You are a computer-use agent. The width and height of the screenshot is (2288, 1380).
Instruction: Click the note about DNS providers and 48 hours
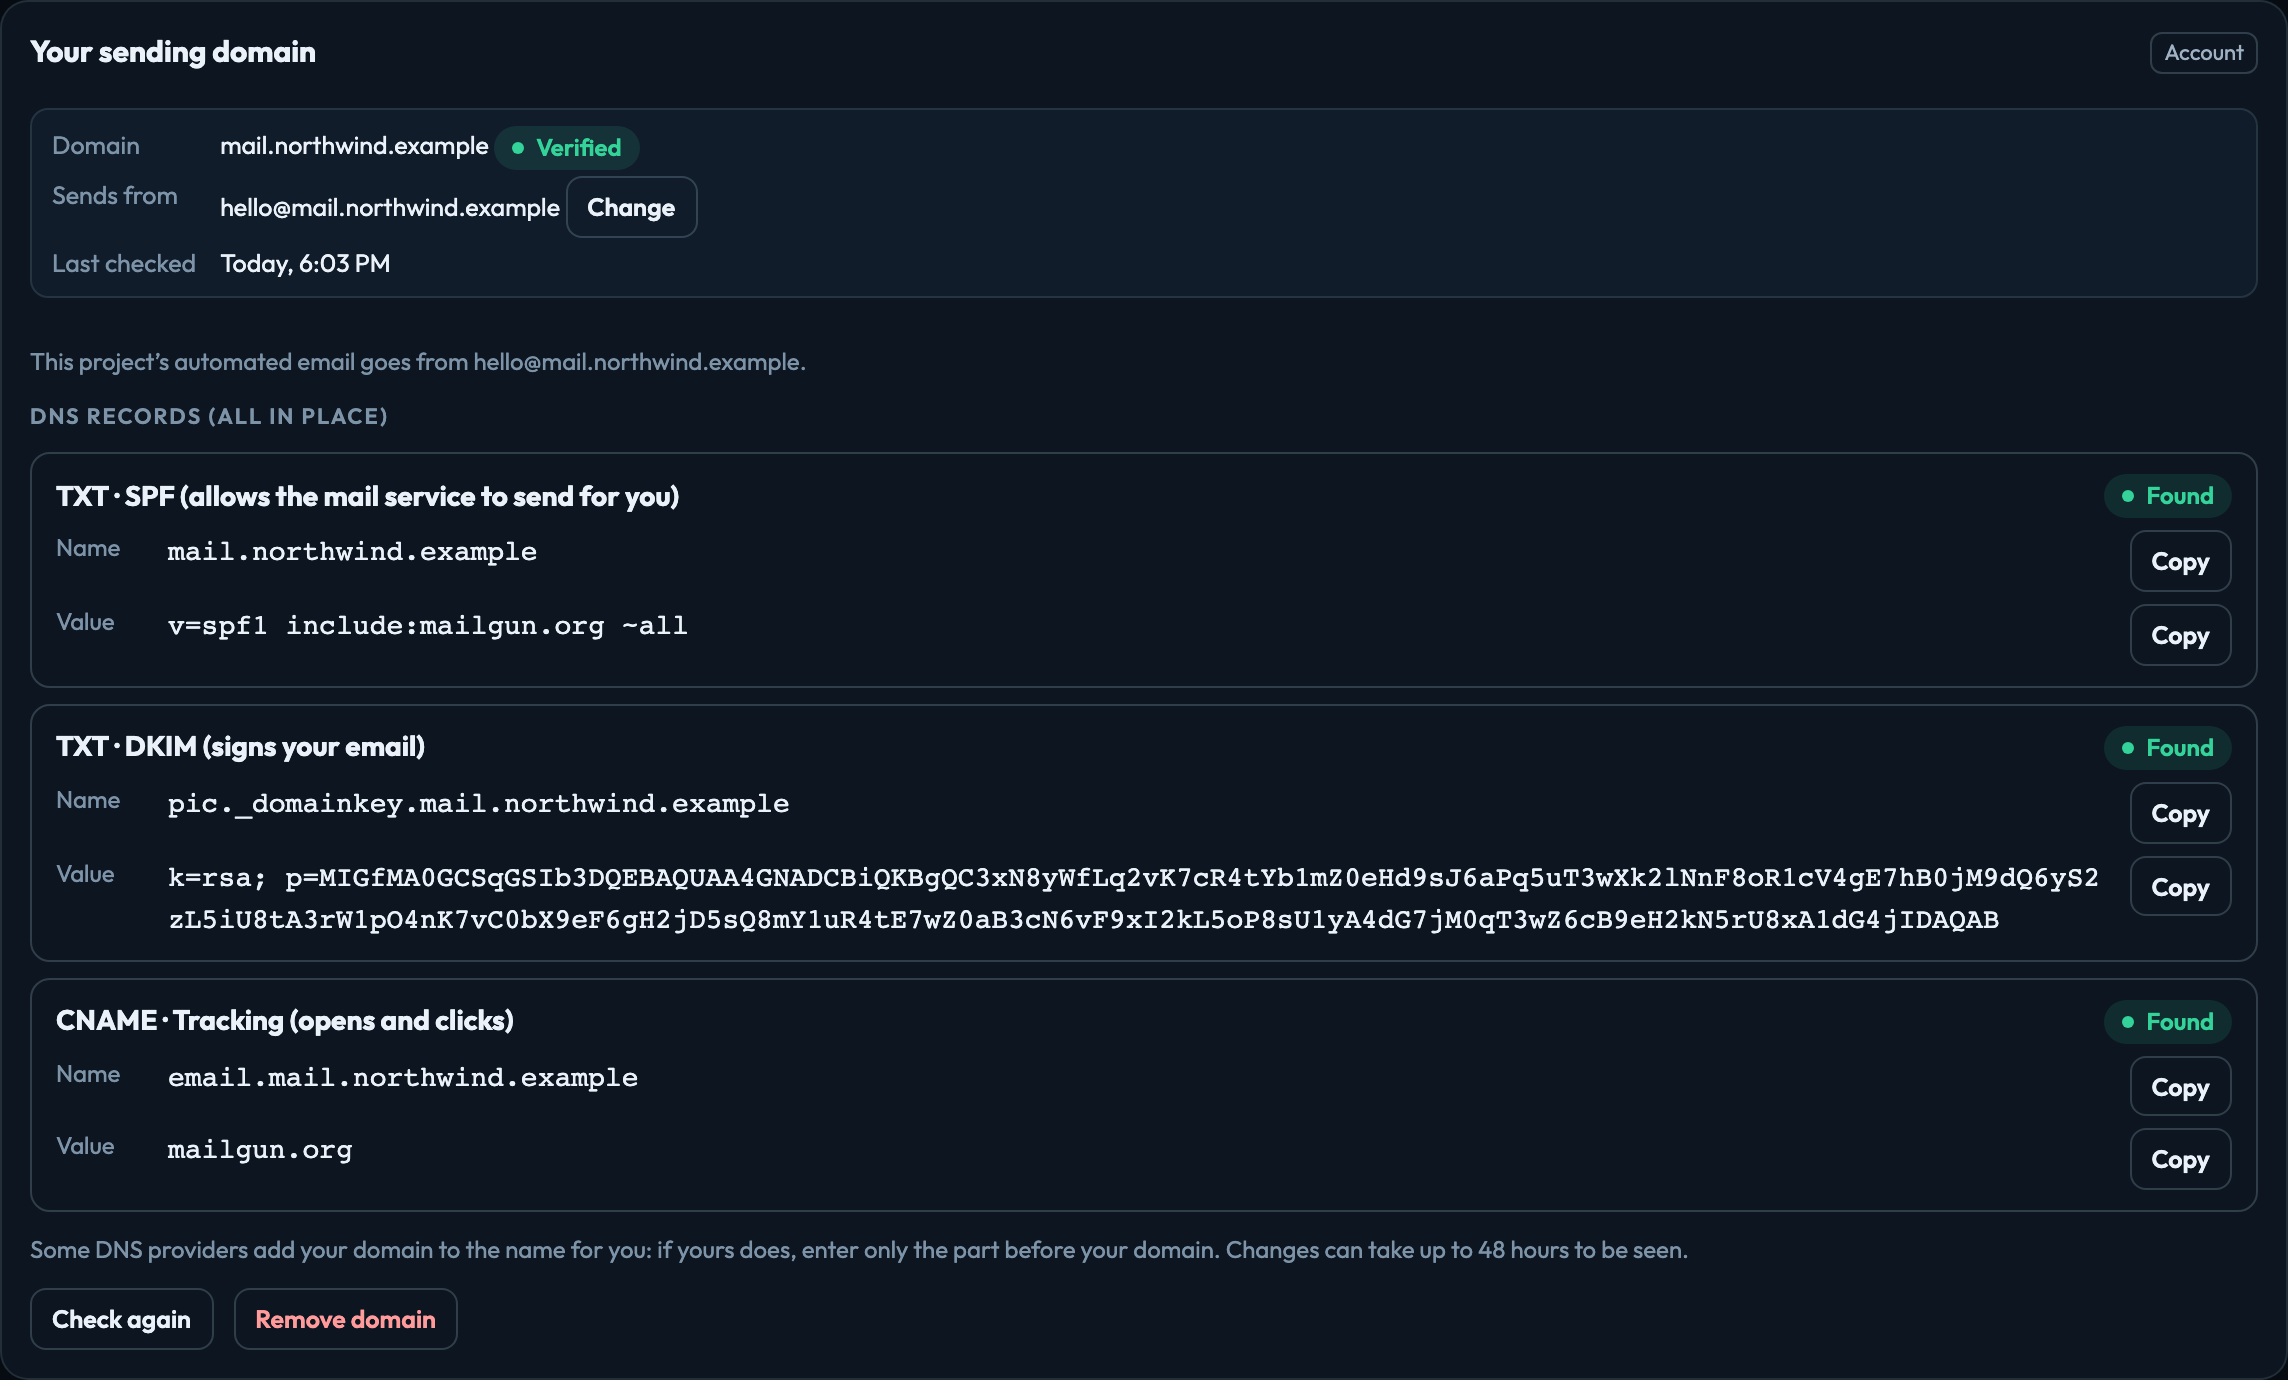(x=859, y=1250)
